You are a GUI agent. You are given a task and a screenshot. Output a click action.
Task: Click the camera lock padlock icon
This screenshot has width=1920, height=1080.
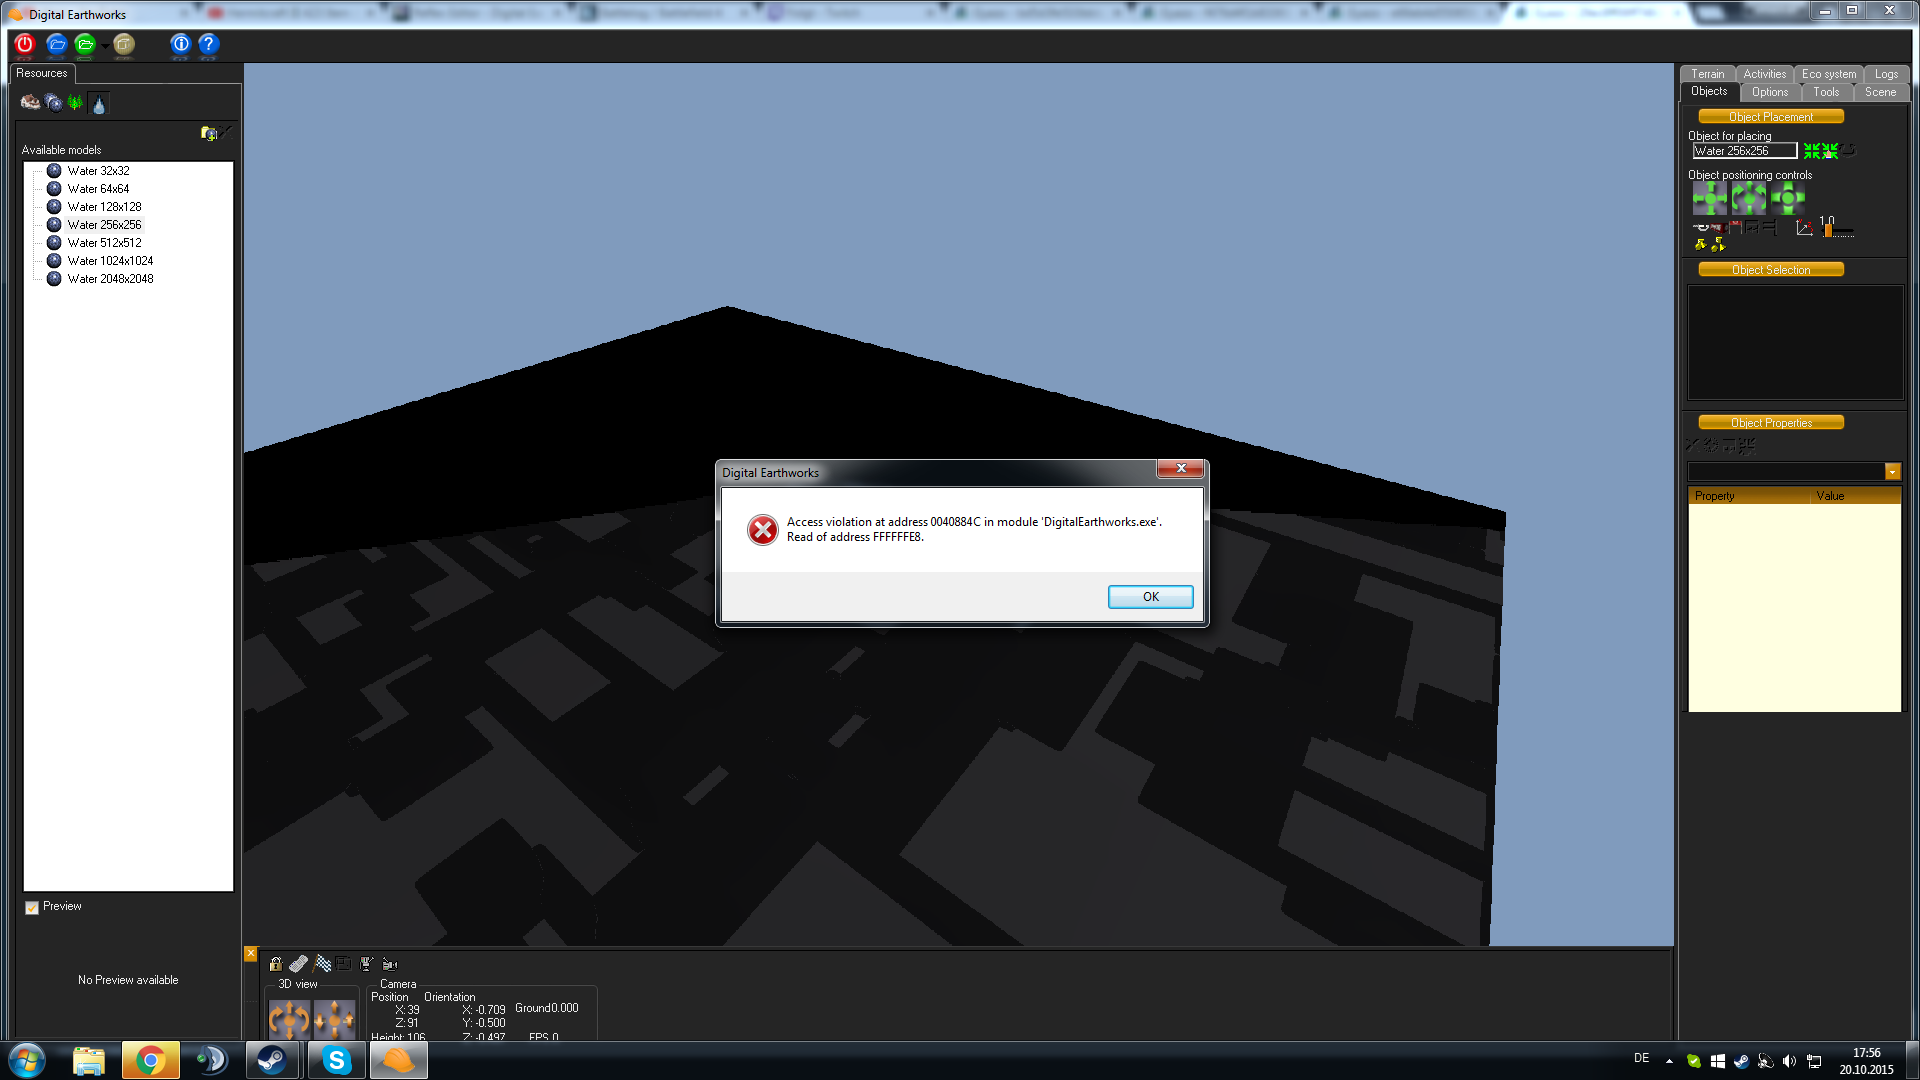tap(276, 964)
